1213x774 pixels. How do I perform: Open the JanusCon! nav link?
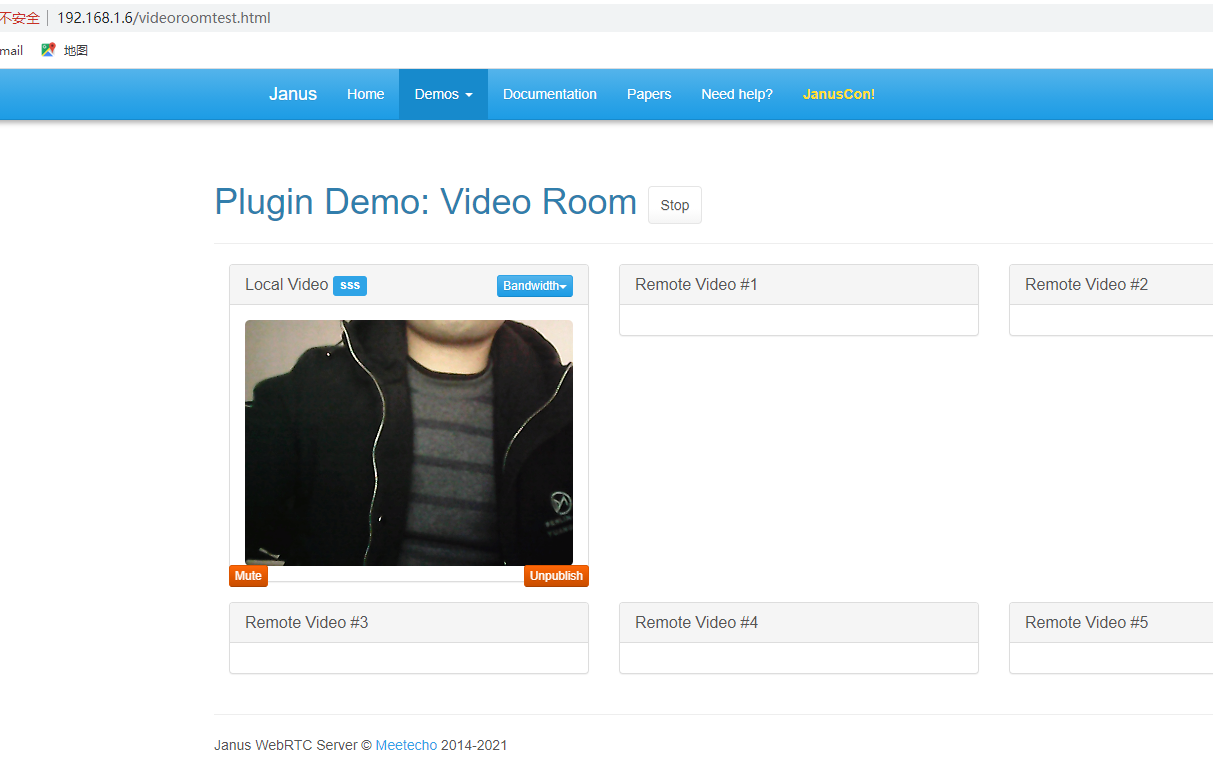point(839,94)
